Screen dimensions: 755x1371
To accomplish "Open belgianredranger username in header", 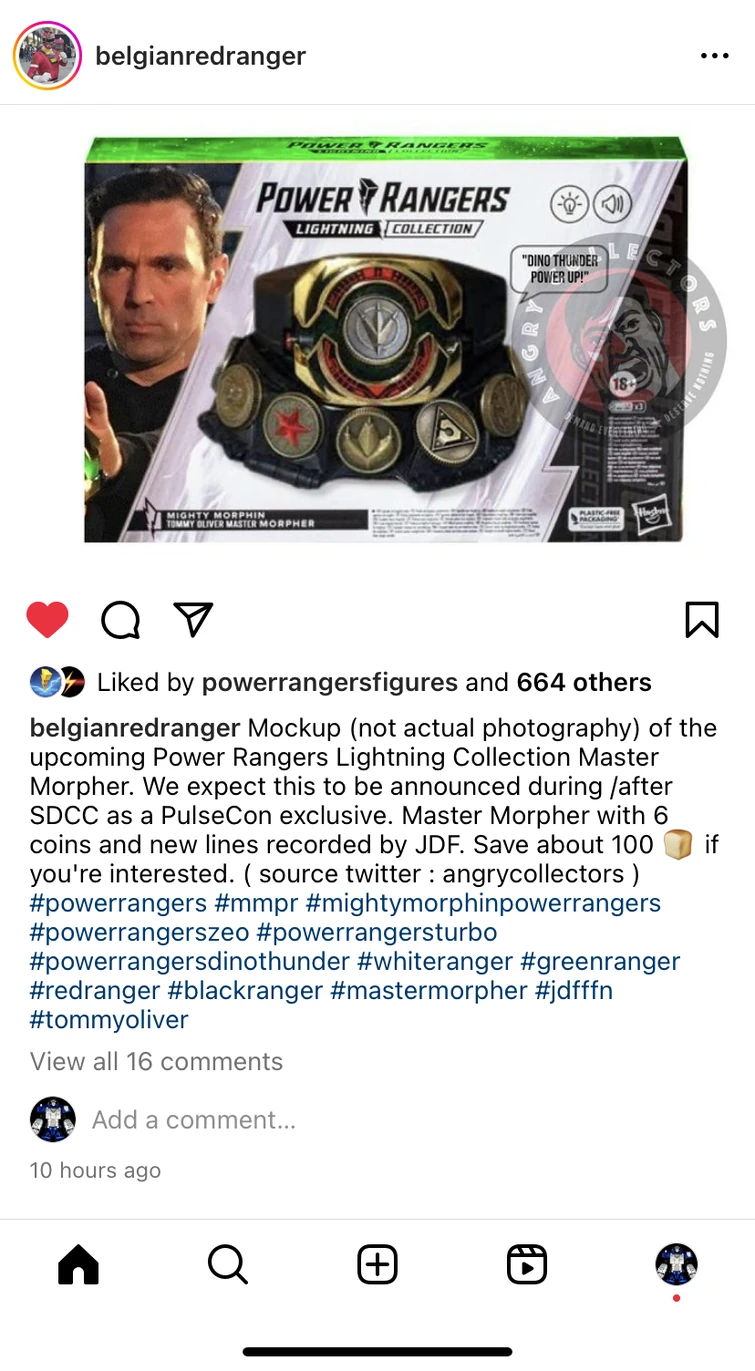I will [200, 56].
